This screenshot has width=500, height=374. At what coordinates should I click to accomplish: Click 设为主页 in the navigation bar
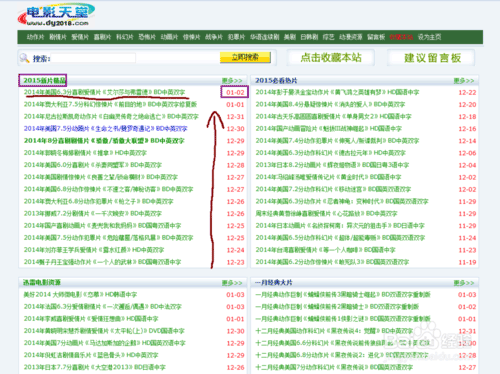[x=430, y=37]
